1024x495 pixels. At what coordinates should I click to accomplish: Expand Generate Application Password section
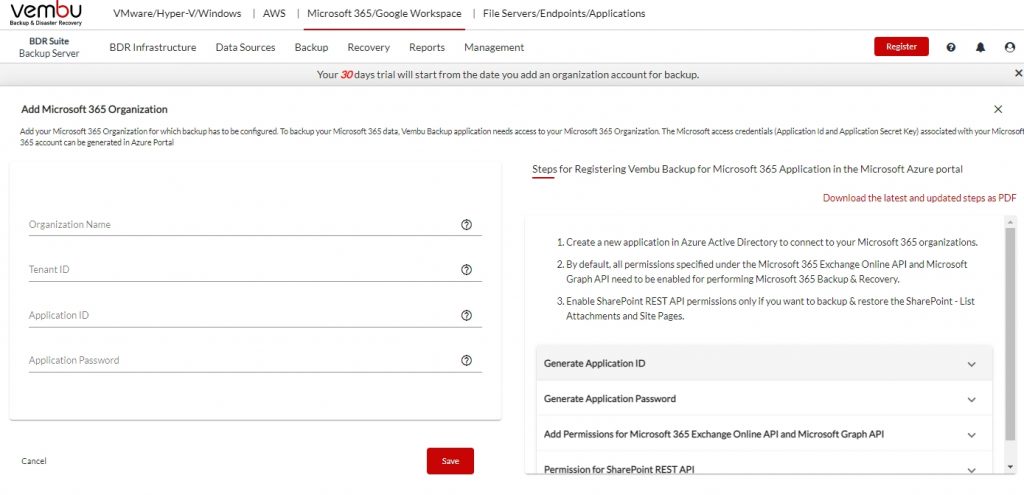[x=763, y=399]
